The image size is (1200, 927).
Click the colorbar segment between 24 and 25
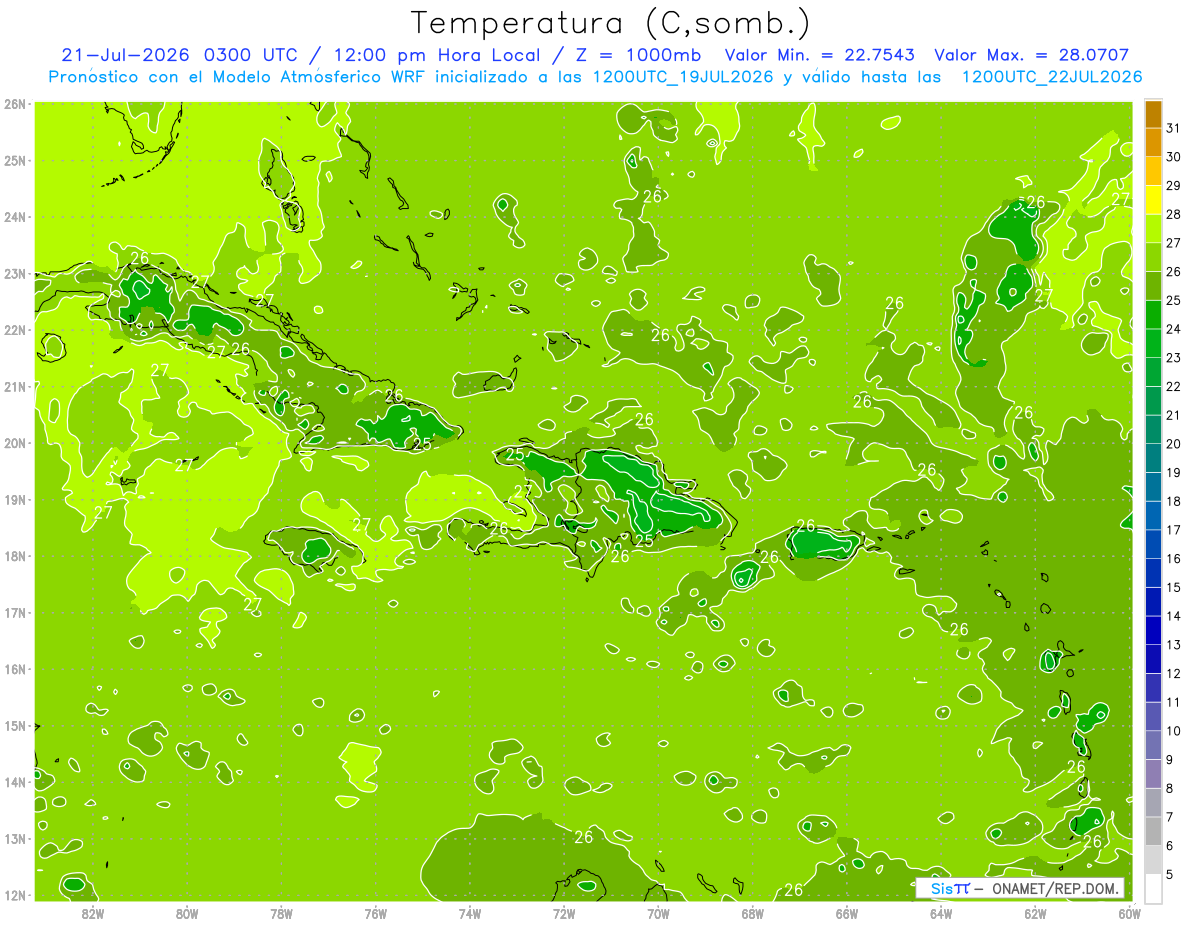[x=1153, y=315]
